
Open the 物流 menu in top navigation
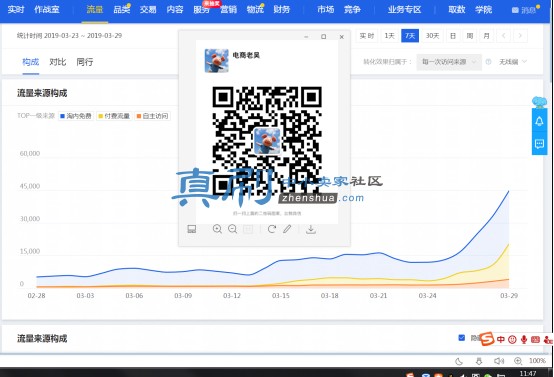coord(255,10)
